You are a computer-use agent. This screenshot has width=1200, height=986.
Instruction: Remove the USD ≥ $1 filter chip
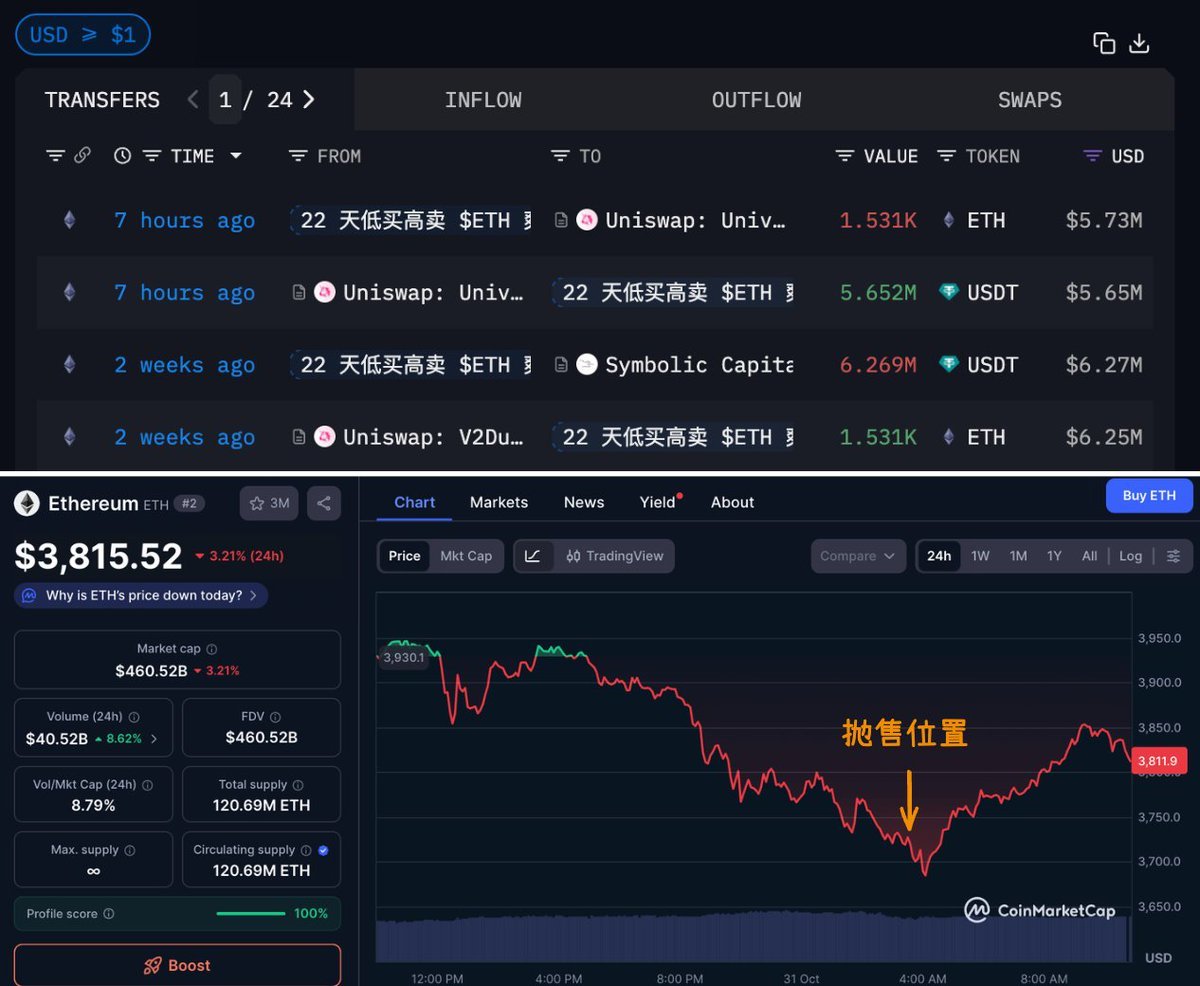(x=82, y=35)
